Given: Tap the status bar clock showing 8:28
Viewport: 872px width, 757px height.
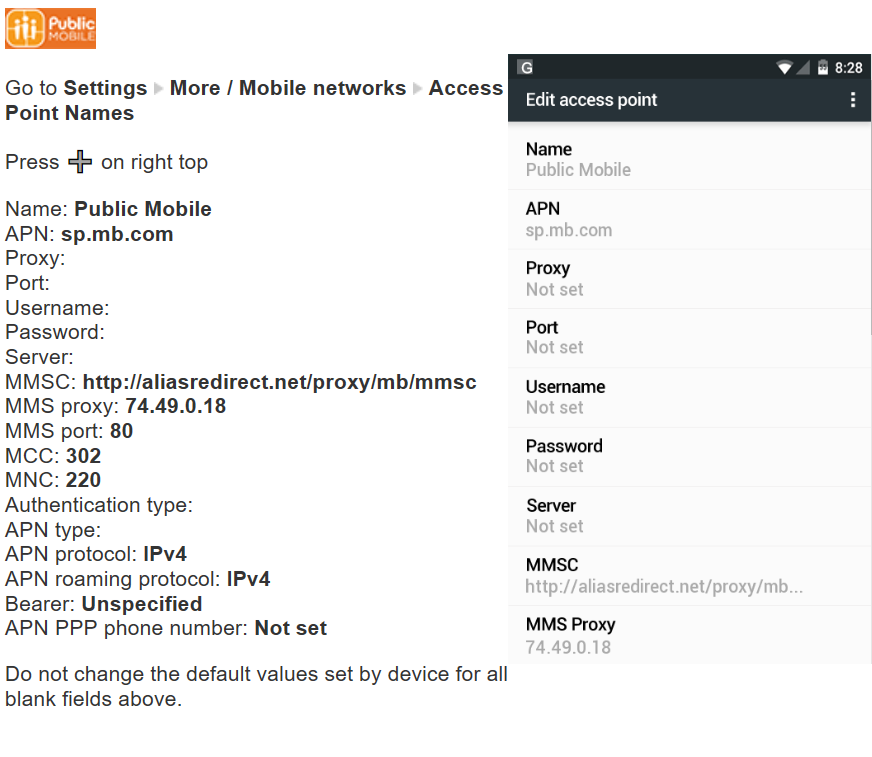Looking at the screenshot, I should click(848, 68).
